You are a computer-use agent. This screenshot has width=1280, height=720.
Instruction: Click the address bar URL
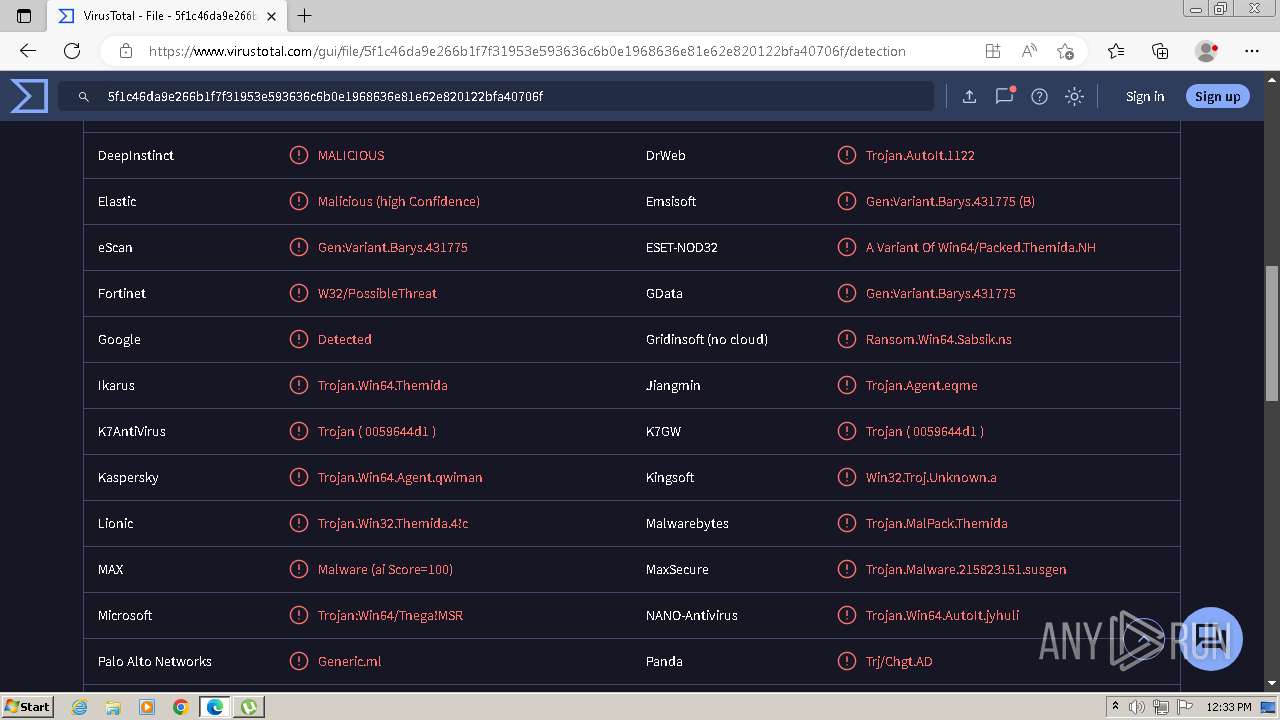(x=527, y=51)
